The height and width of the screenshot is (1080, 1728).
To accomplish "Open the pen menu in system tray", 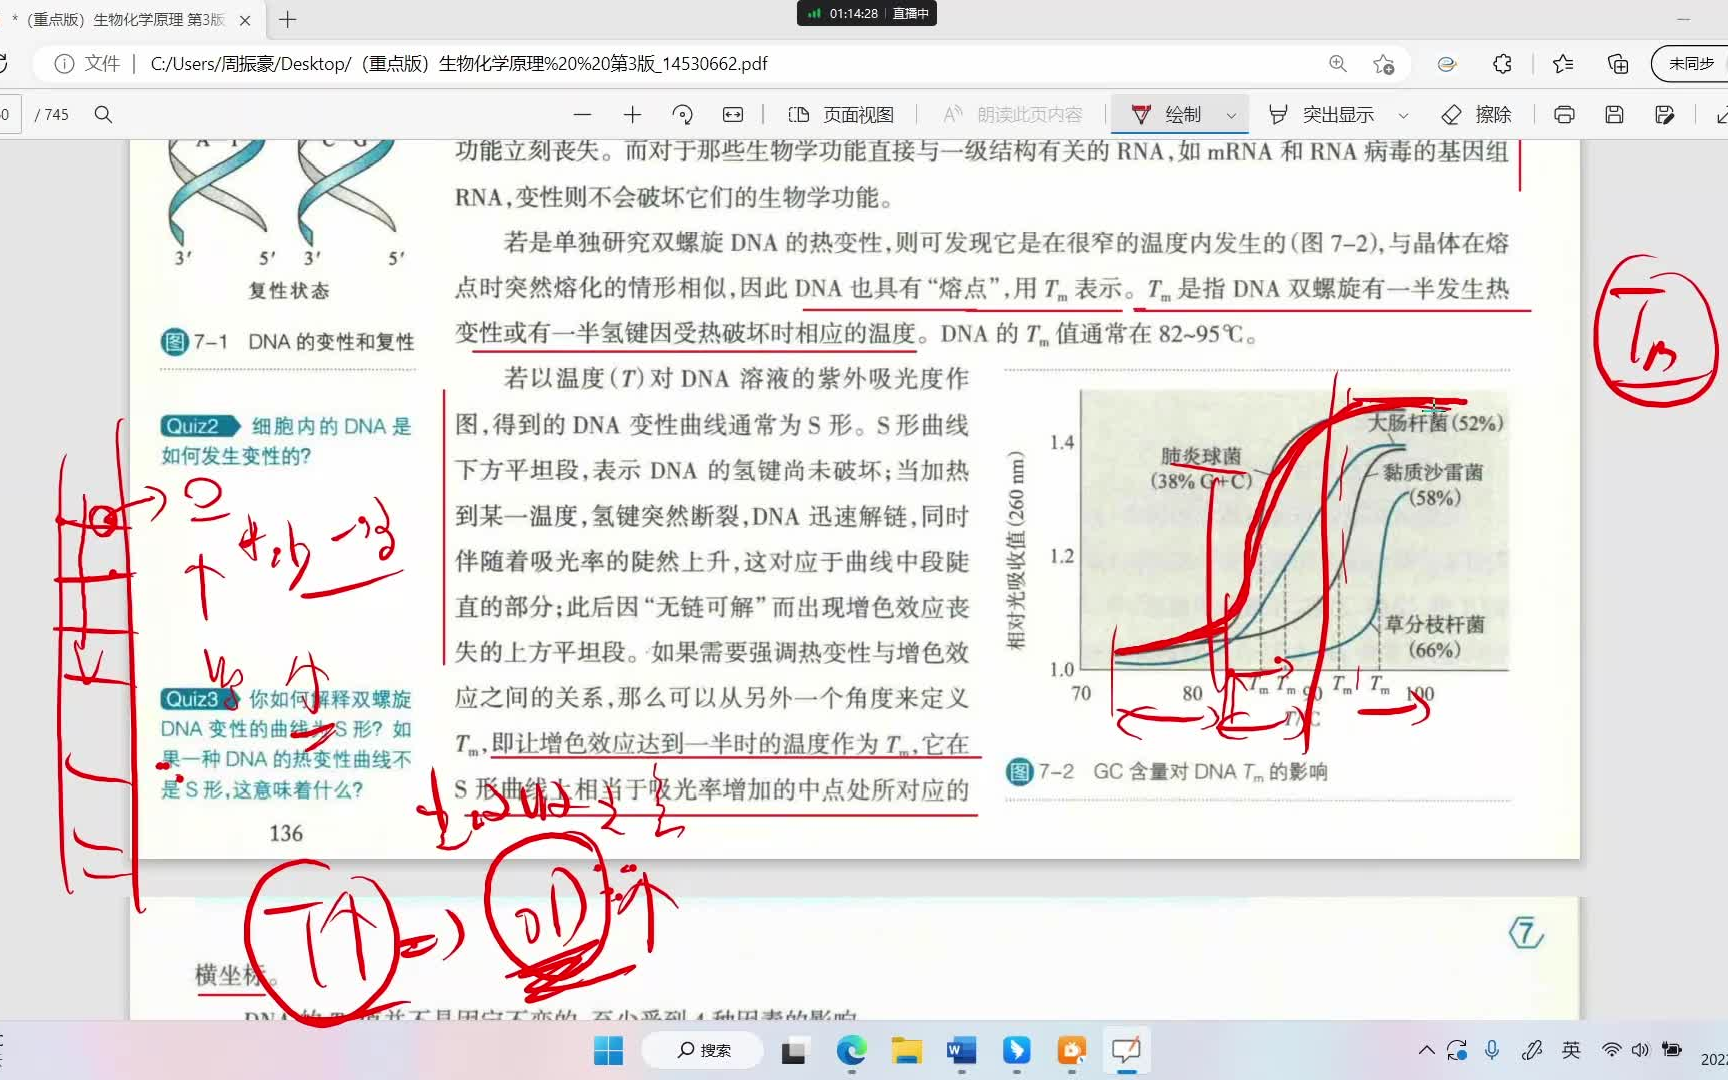I will (x=1532, y=1050).
